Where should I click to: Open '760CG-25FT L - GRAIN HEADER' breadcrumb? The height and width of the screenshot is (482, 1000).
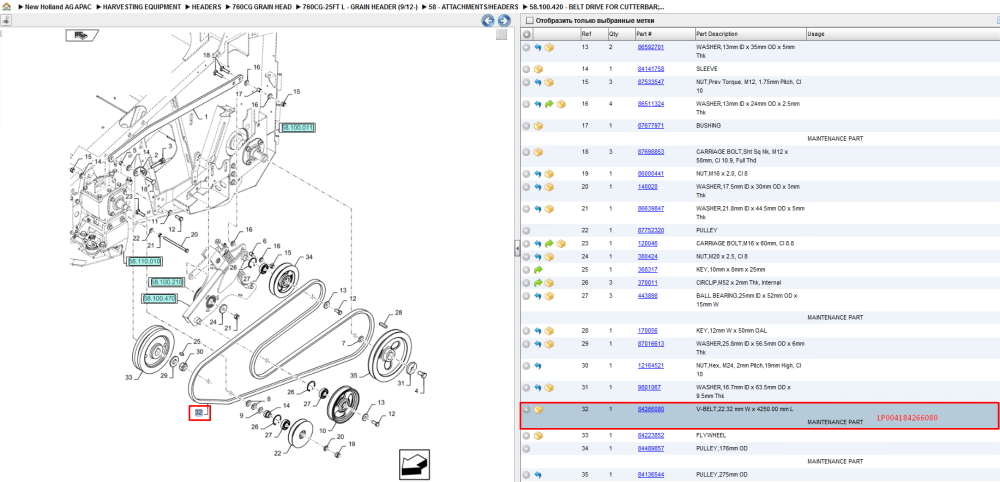pos(360,6)
